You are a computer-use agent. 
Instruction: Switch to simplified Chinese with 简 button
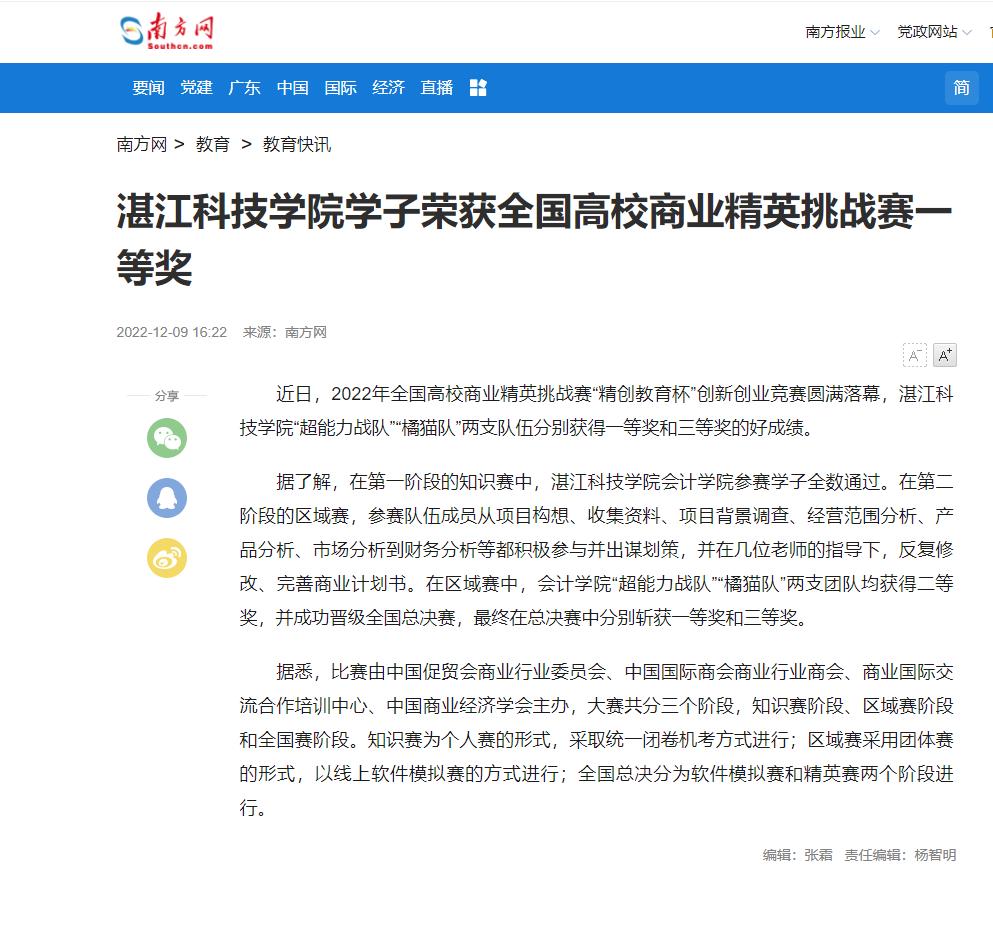pyautogui.click(x=961, y=87)
